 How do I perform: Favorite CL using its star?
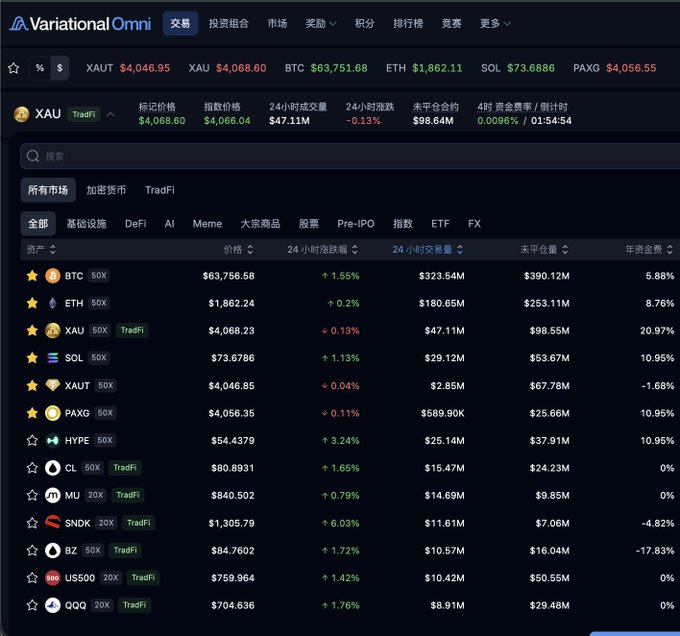pos(32,468)
